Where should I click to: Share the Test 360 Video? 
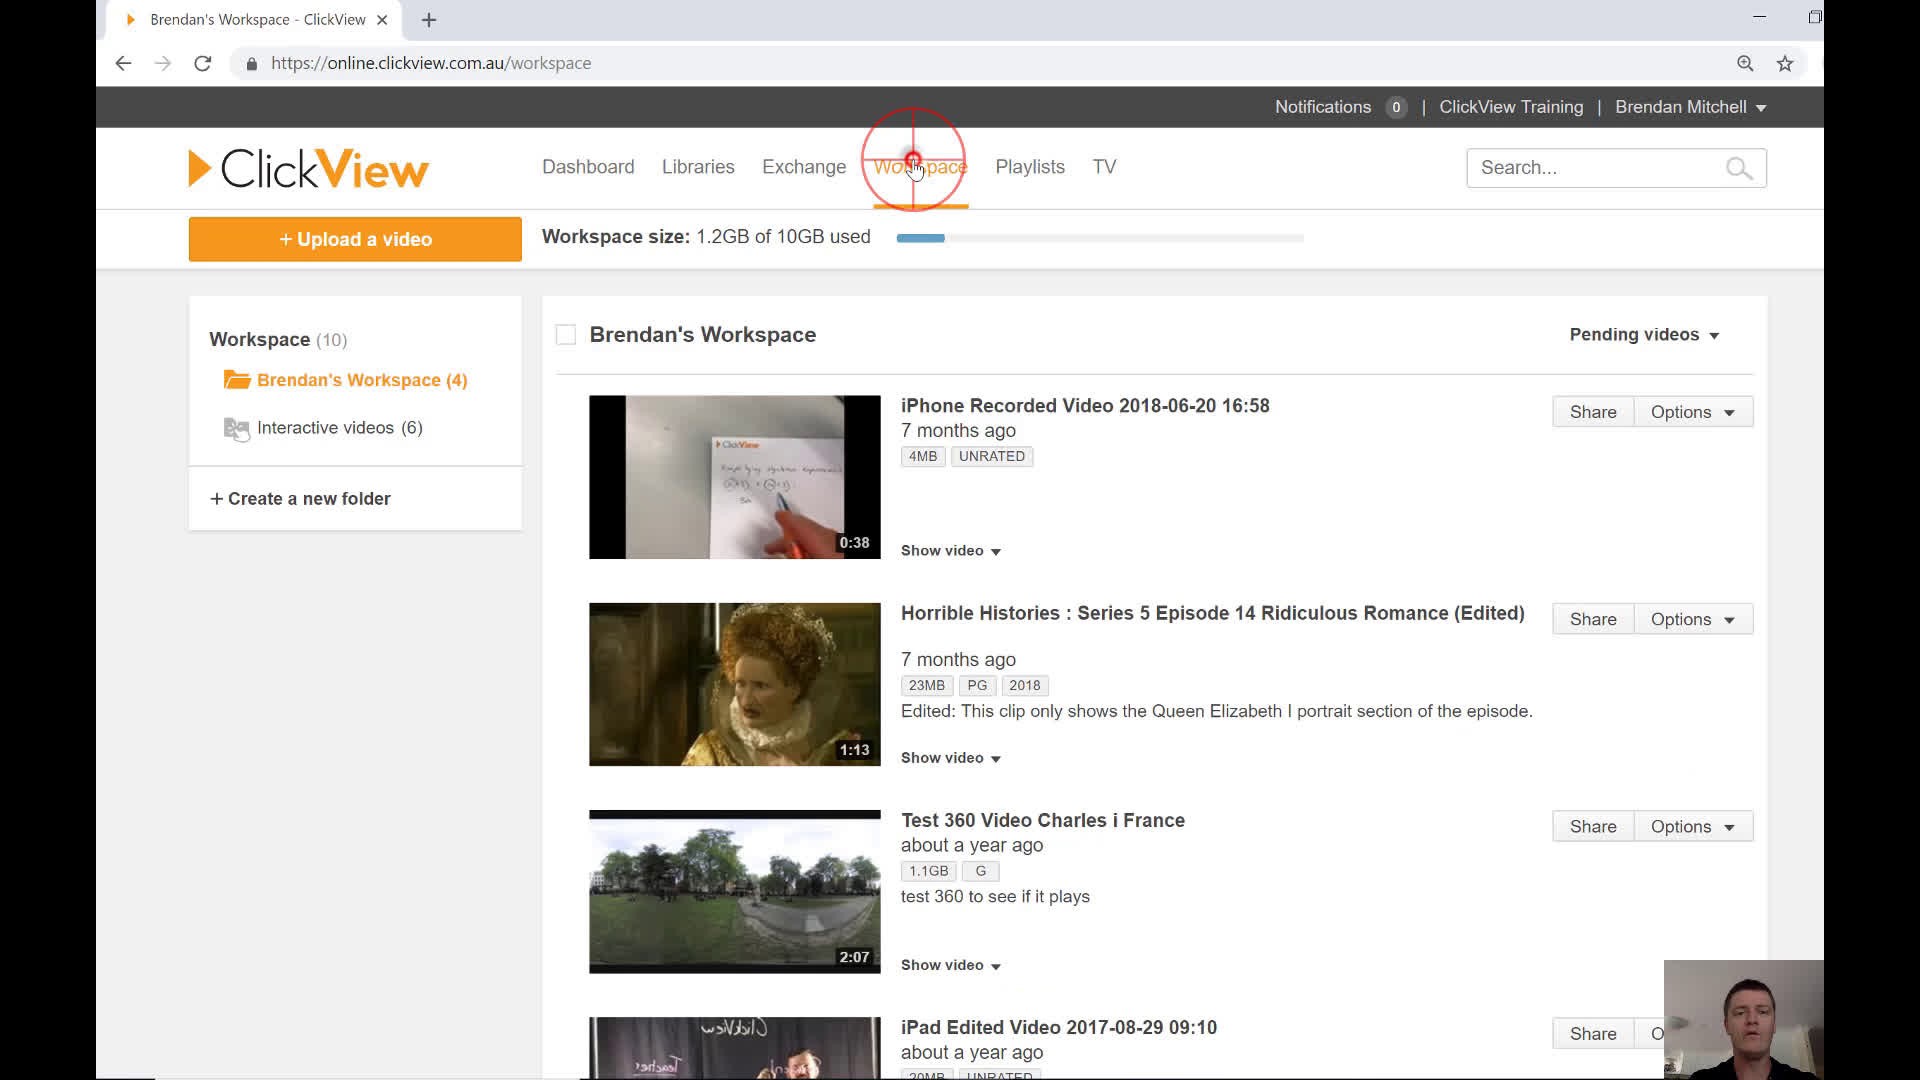[1593, 826]
